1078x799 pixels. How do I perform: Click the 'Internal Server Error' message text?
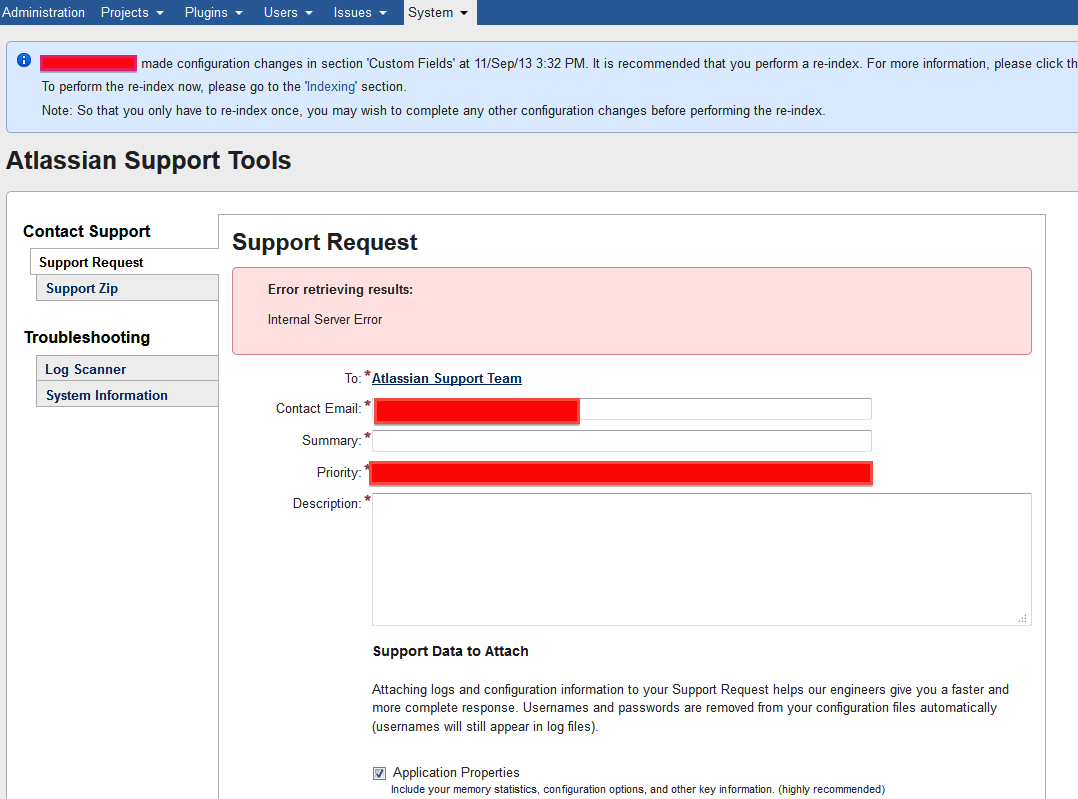[324, 320]
